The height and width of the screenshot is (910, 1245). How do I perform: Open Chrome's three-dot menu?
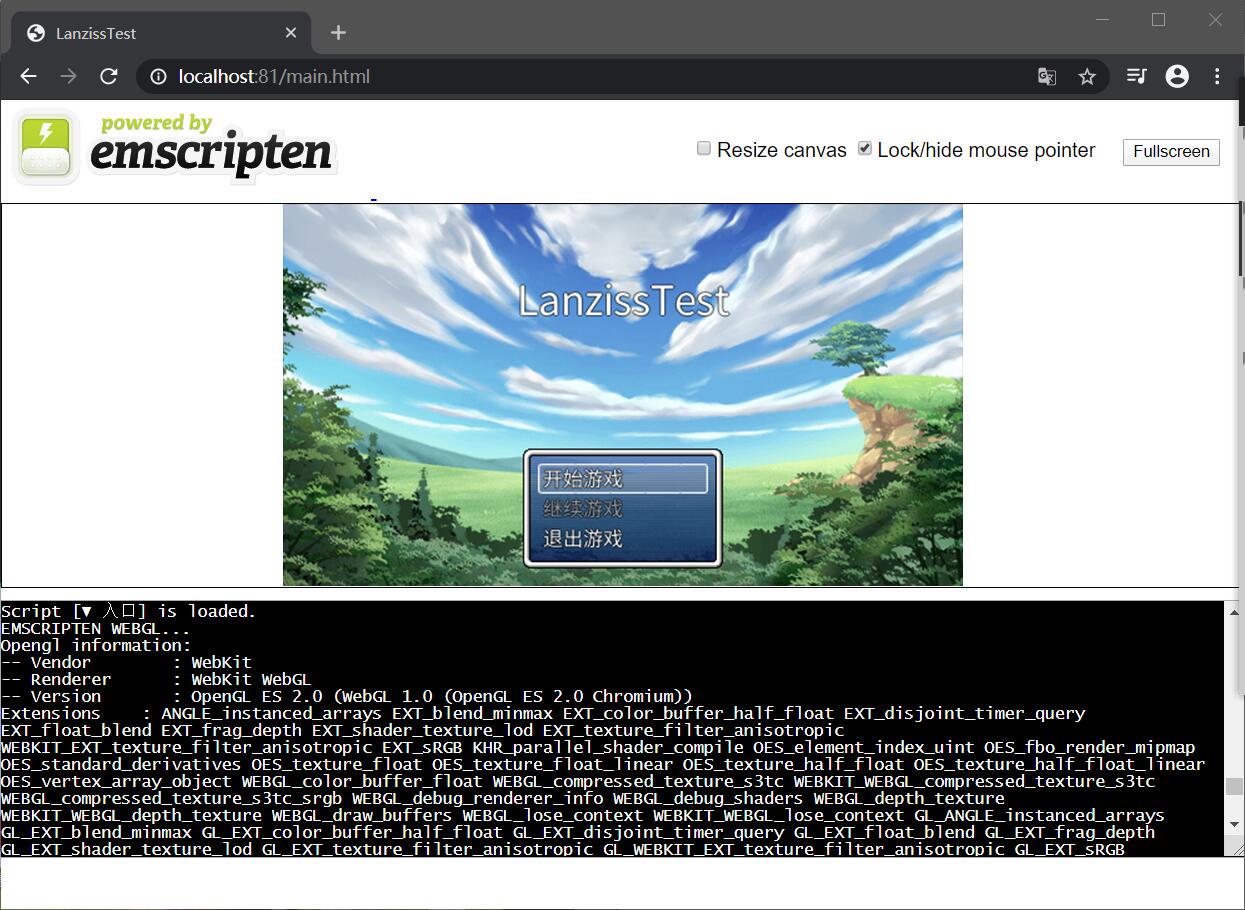(x=1217, y=76)
